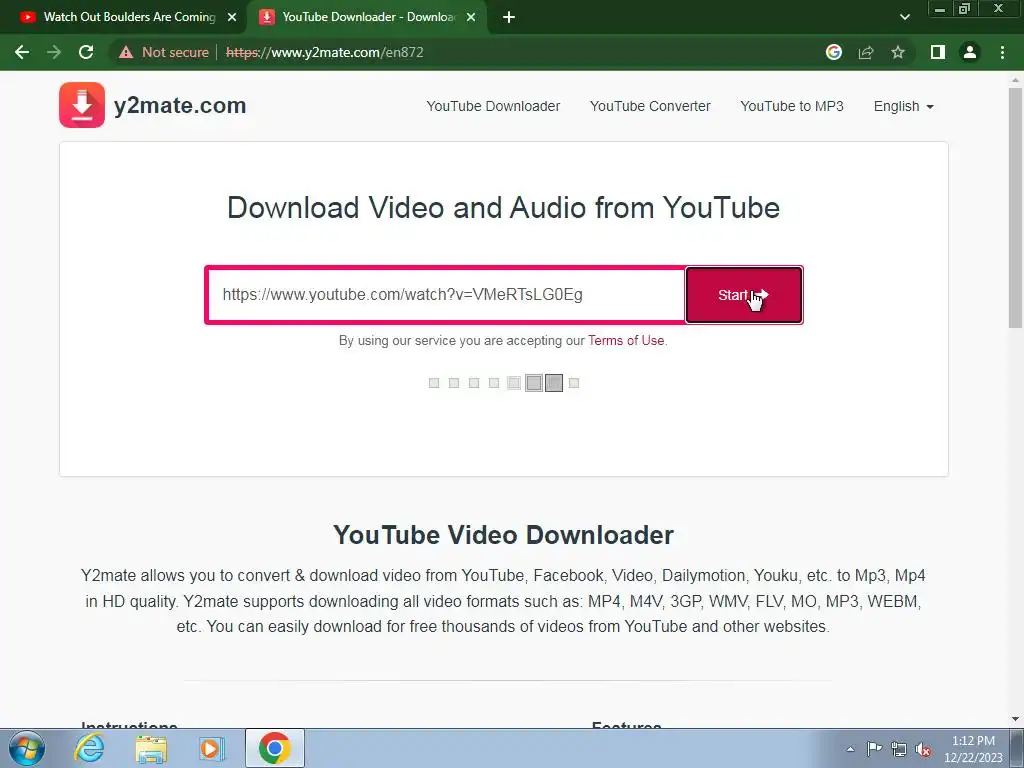The width and height of the screenshot is (1024, 768).
Task: Click the muted volume tray icon
Action: coord(923,749)
